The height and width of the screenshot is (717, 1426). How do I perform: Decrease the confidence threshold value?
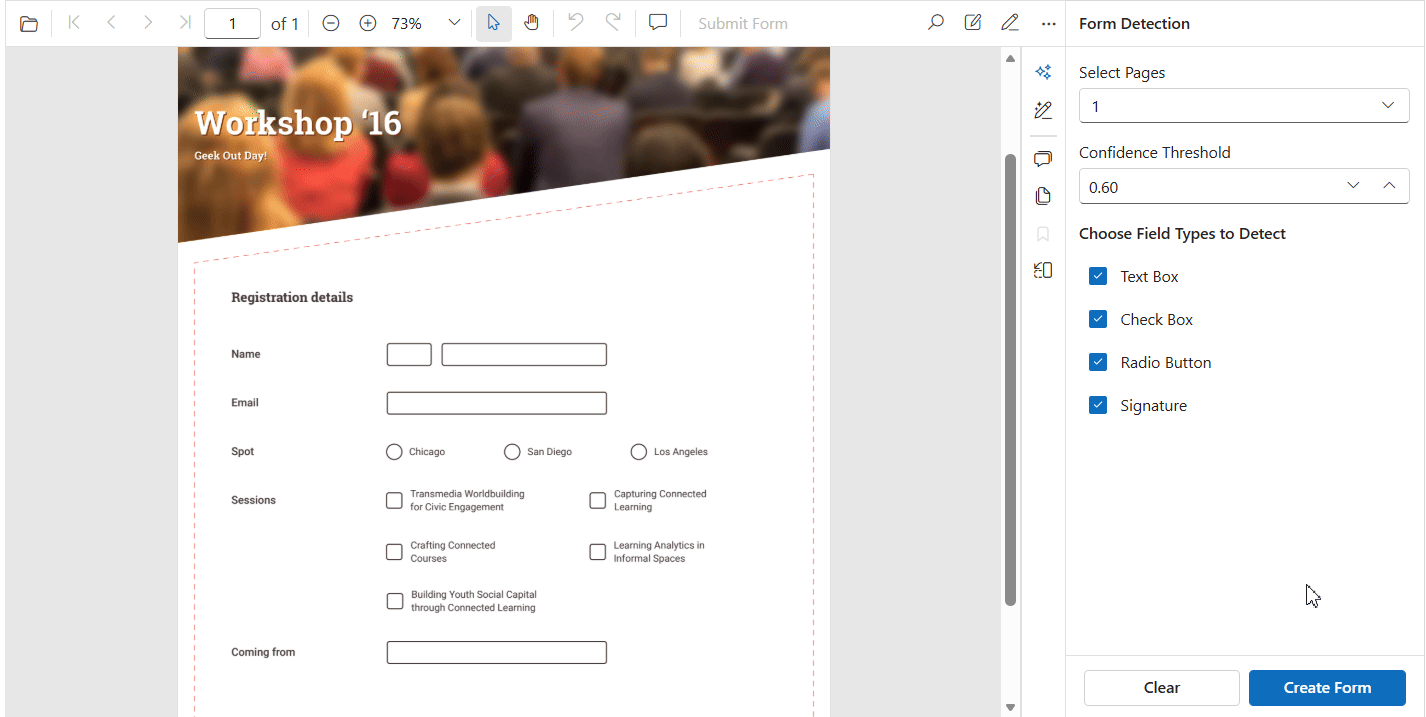point(1354,186)
